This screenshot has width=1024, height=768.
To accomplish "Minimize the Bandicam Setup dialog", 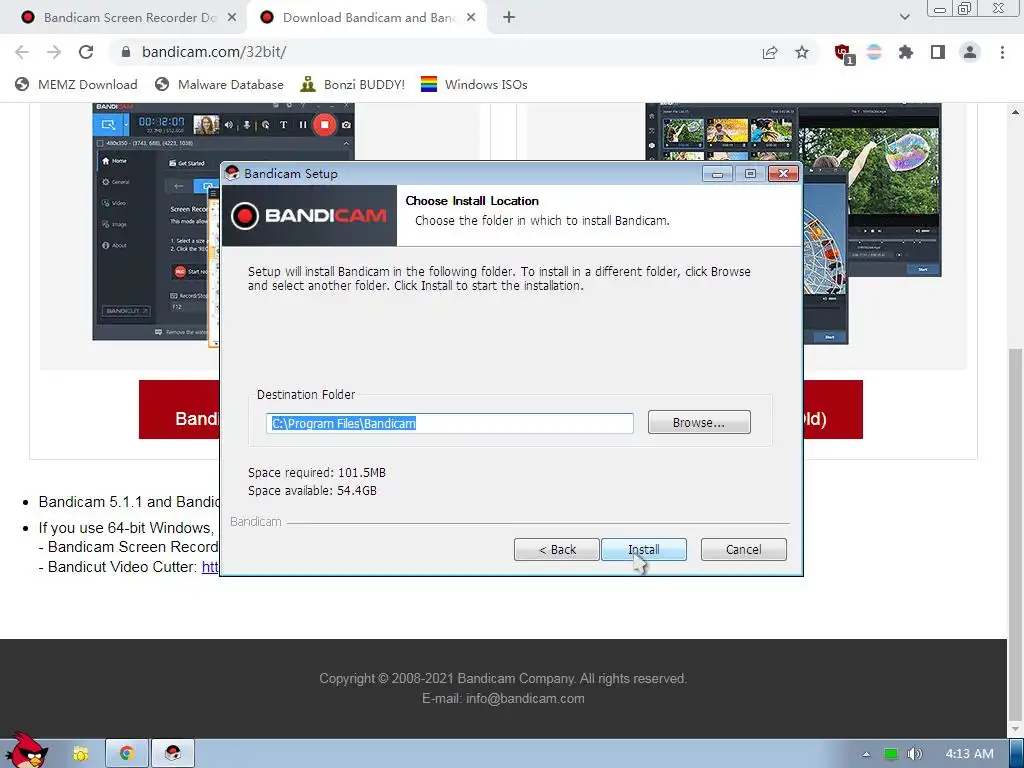I will (717, 174).
